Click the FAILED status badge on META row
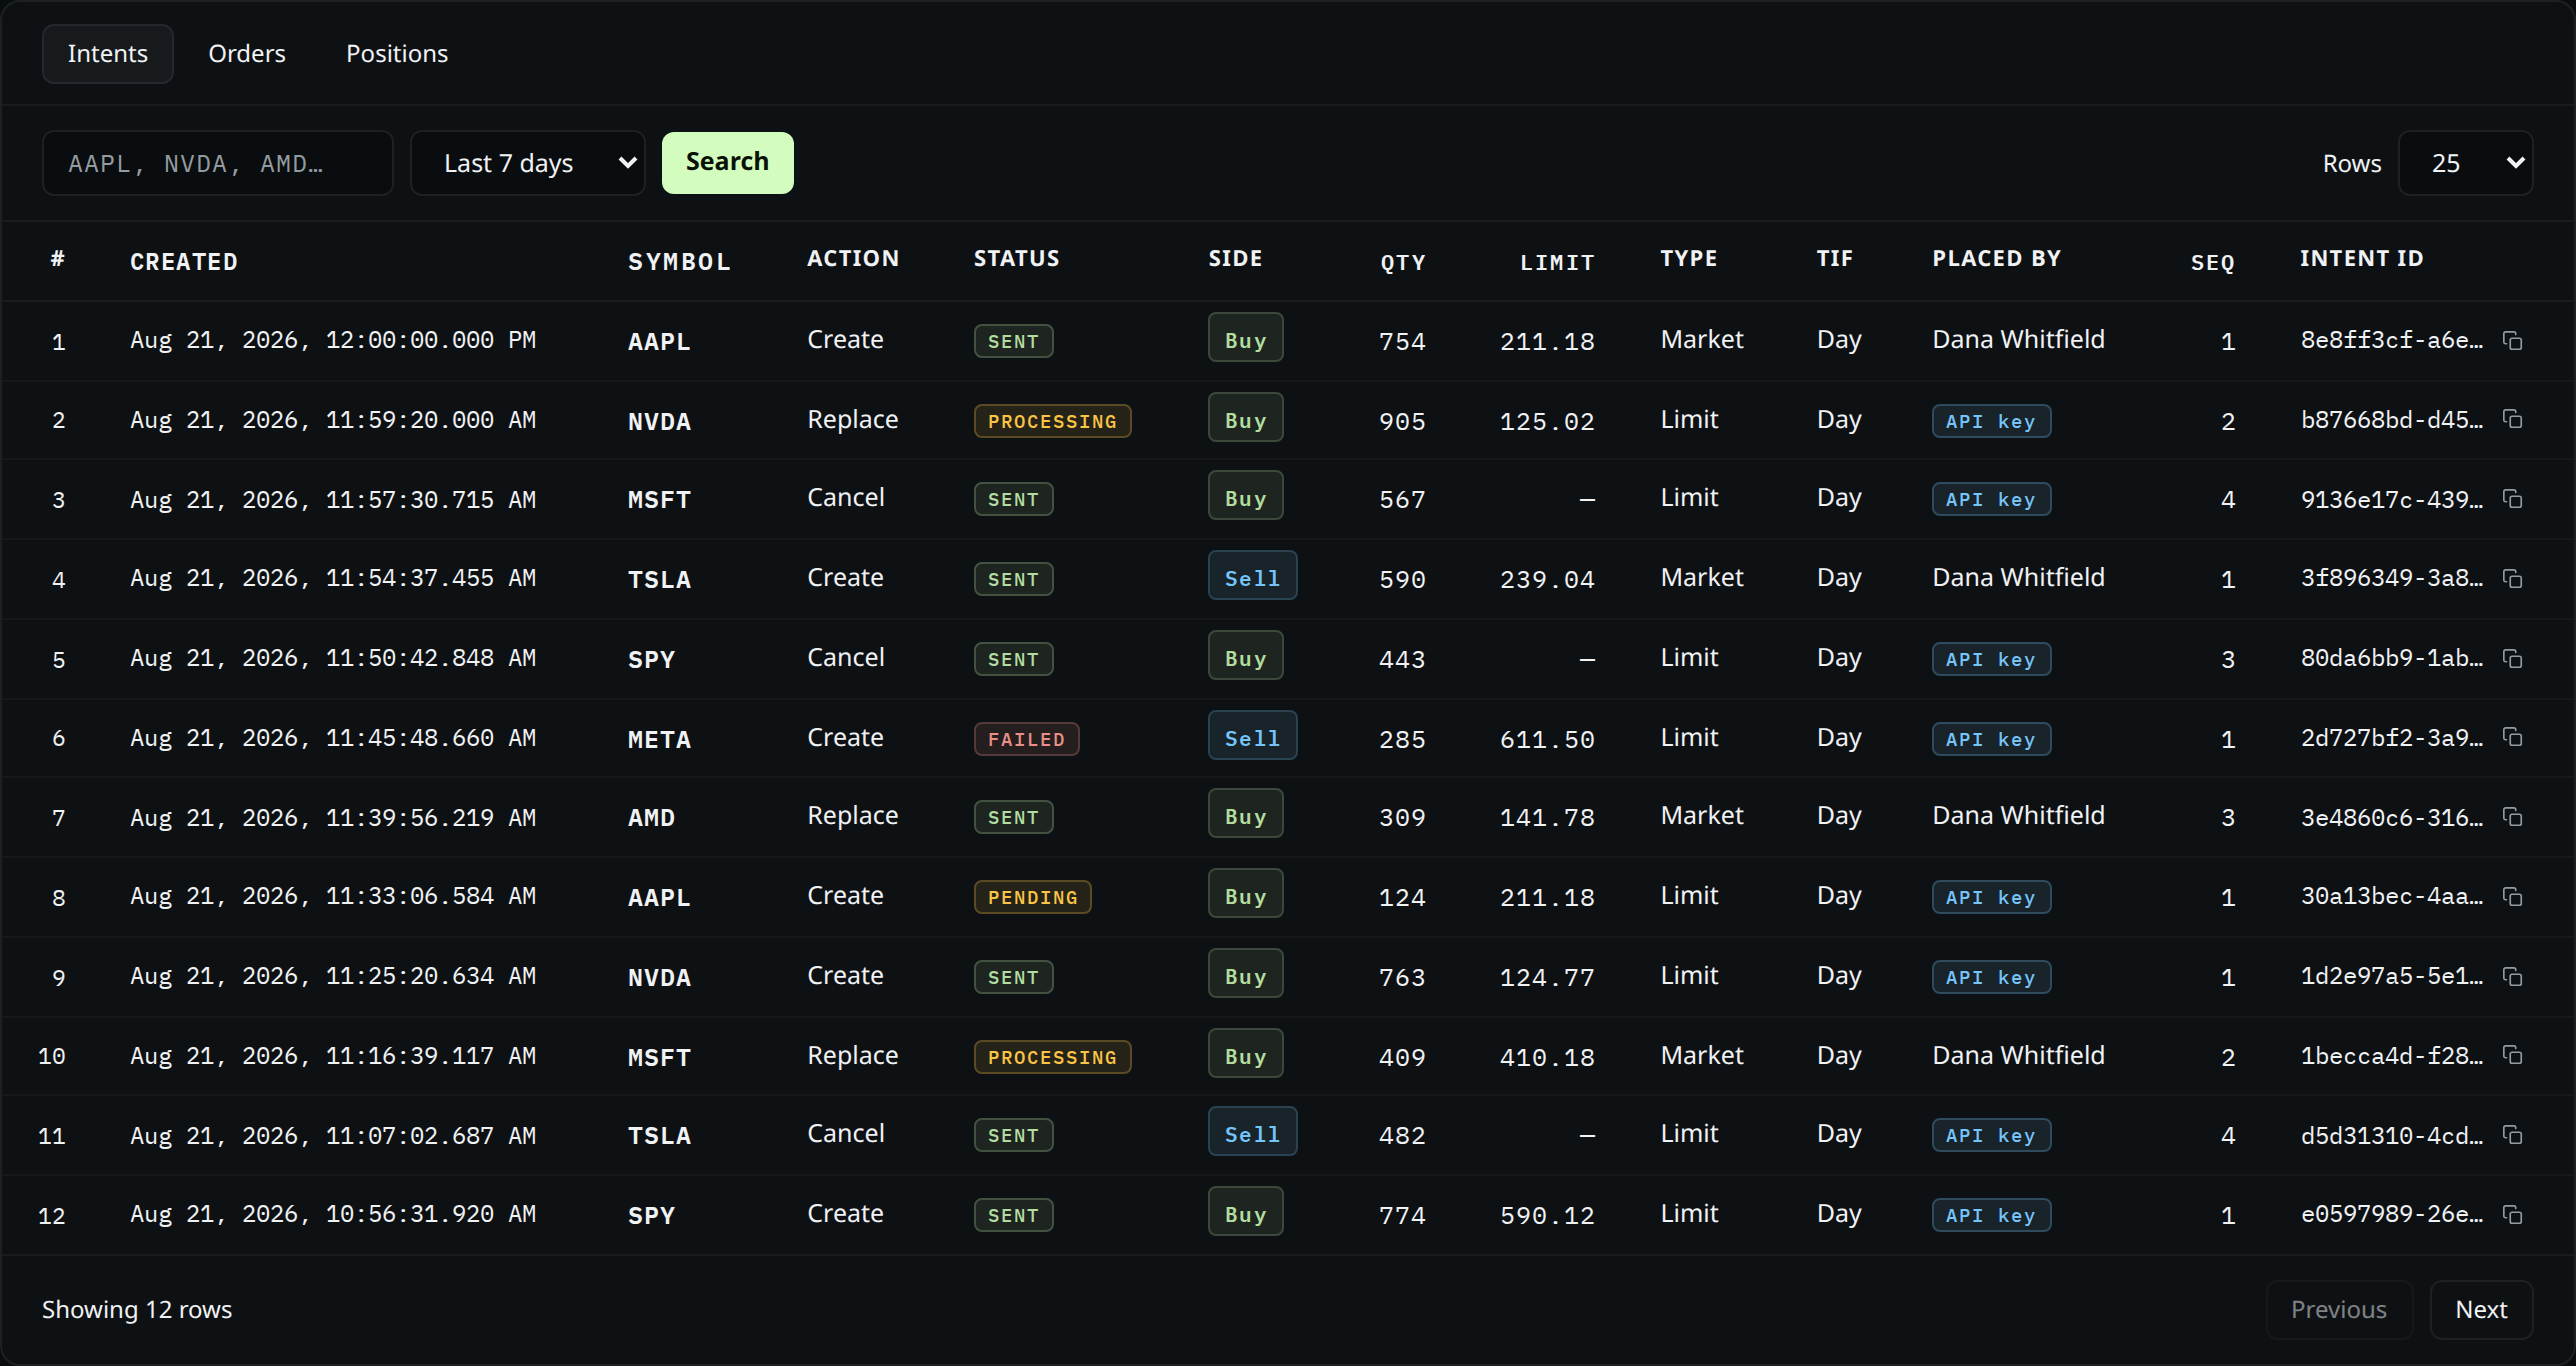 tap(1026, 739)
